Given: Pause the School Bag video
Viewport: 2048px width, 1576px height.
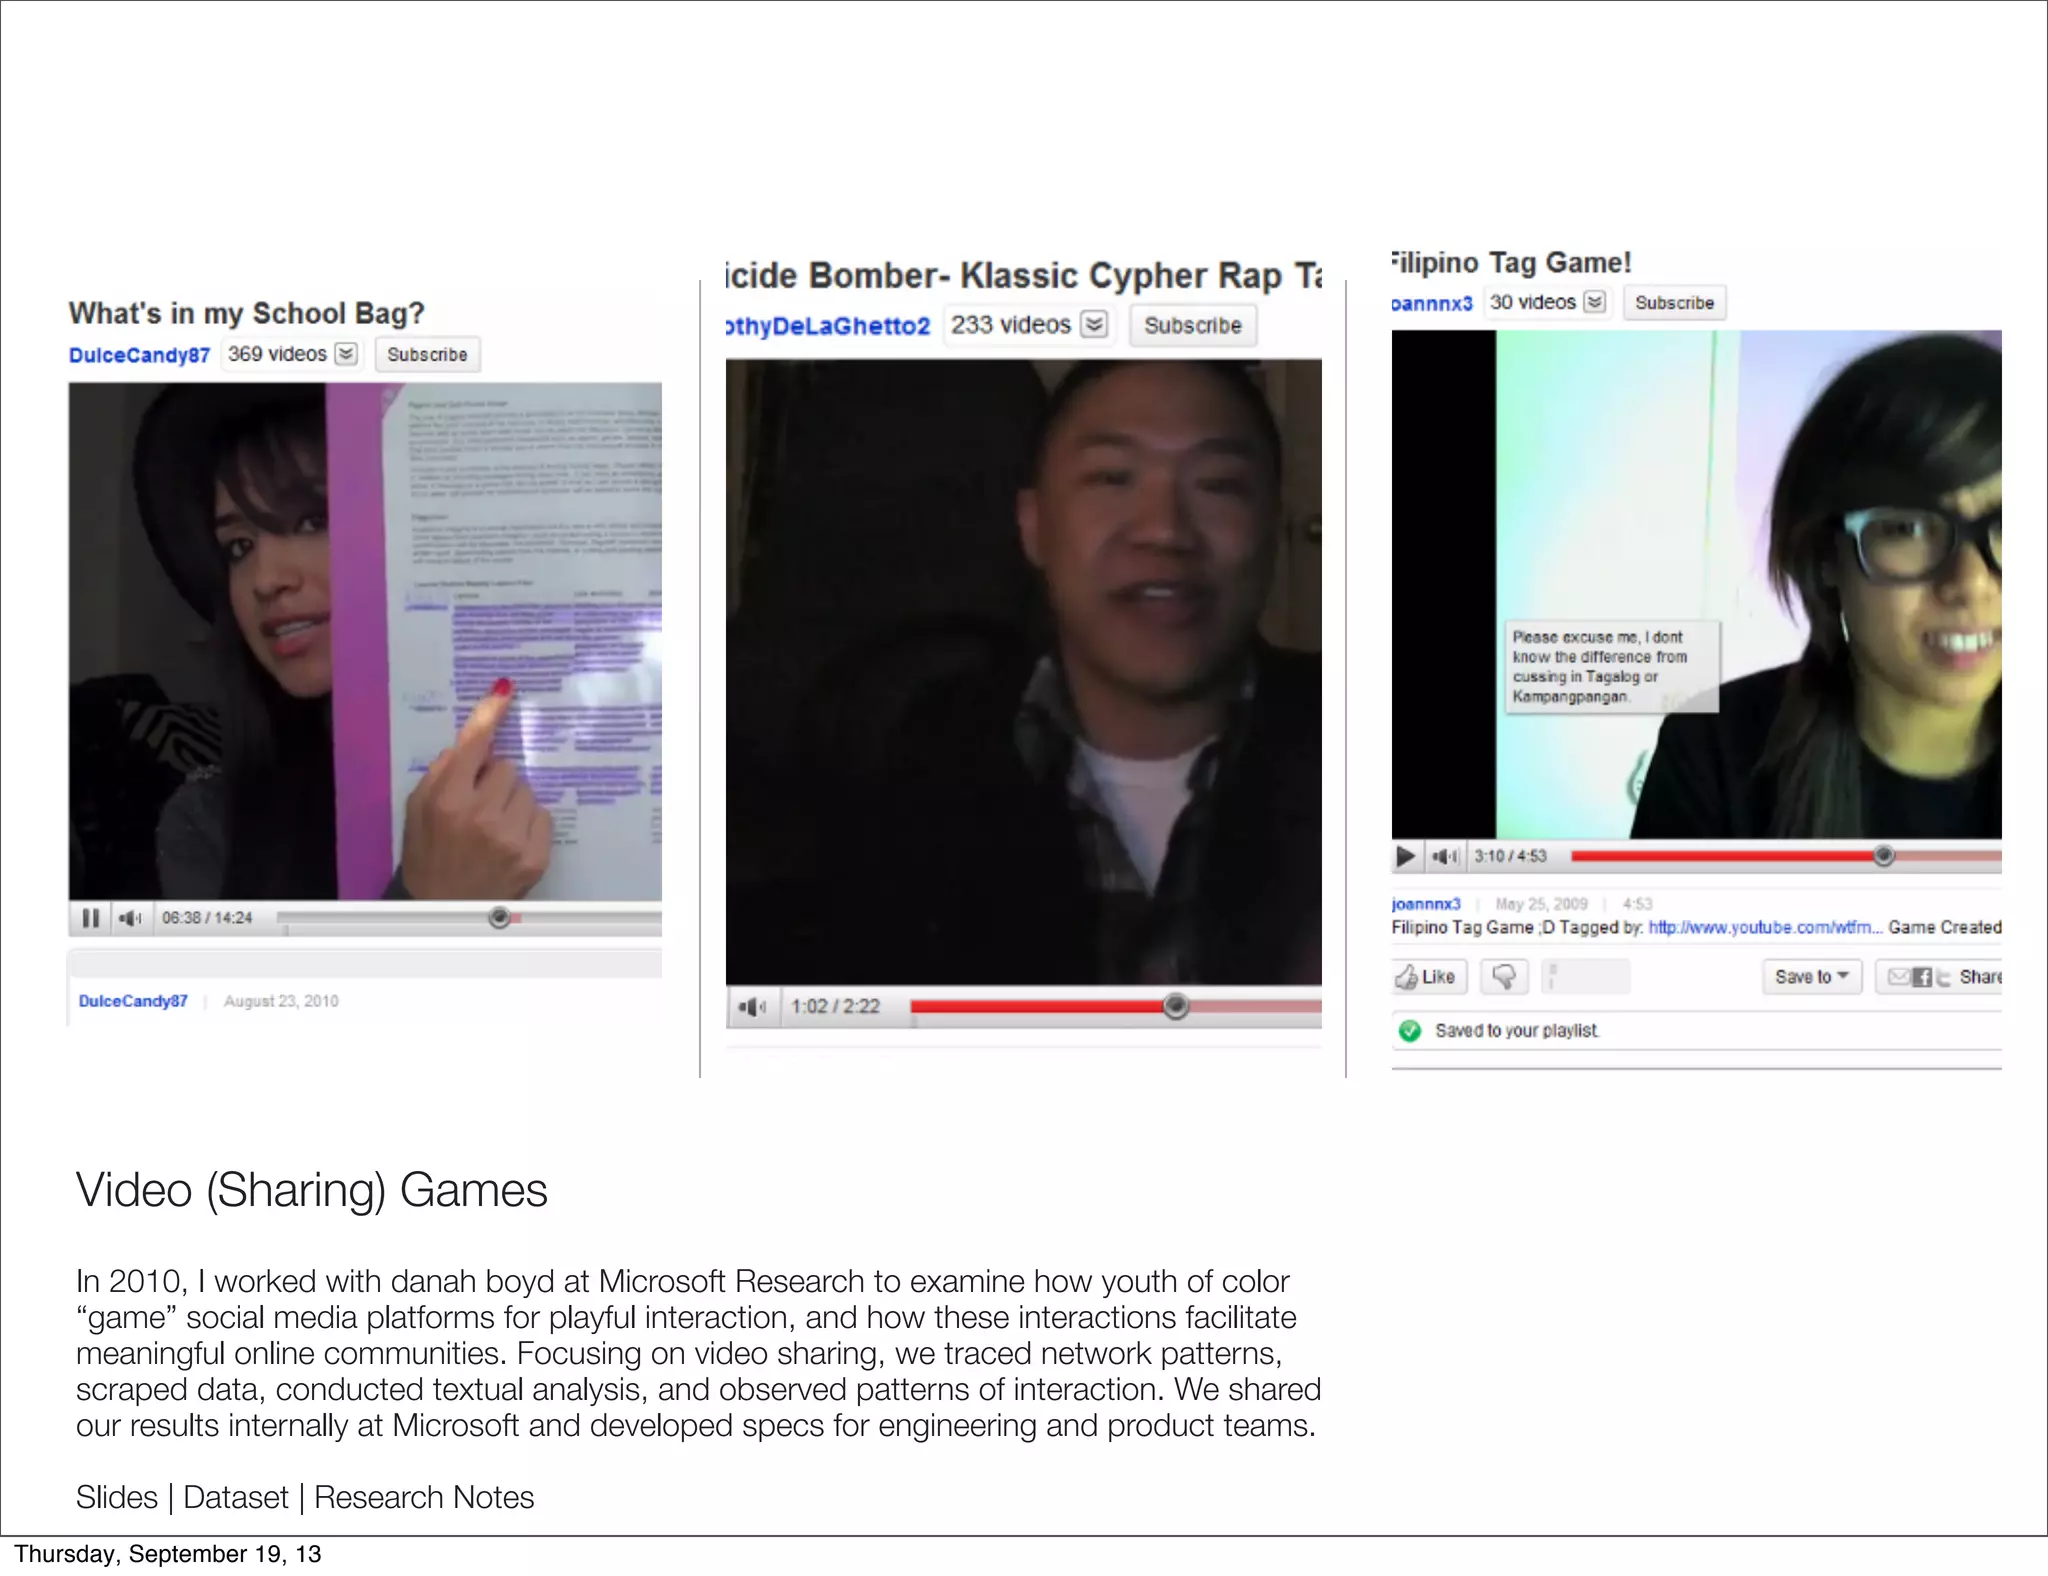Looking at the screenshot, I should tap(90, 918).
